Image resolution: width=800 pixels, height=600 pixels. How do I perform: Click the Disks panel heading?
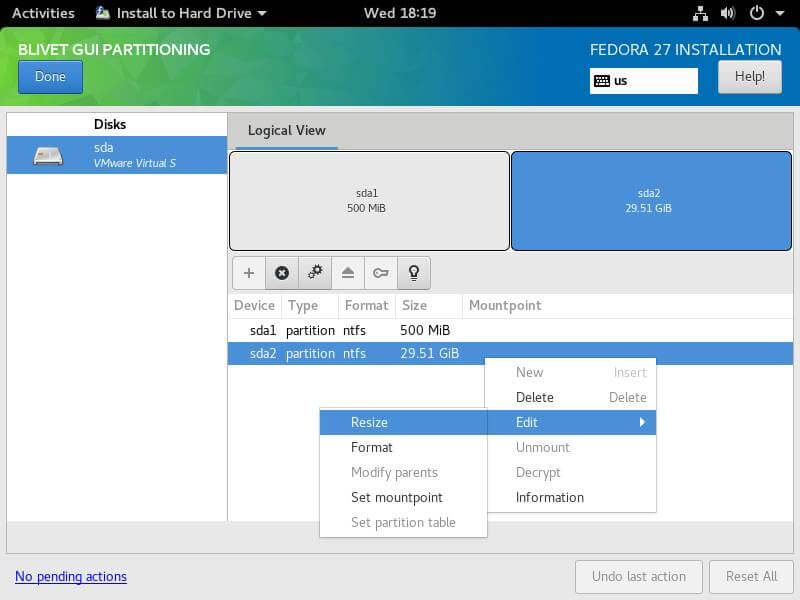coord(110,124)
